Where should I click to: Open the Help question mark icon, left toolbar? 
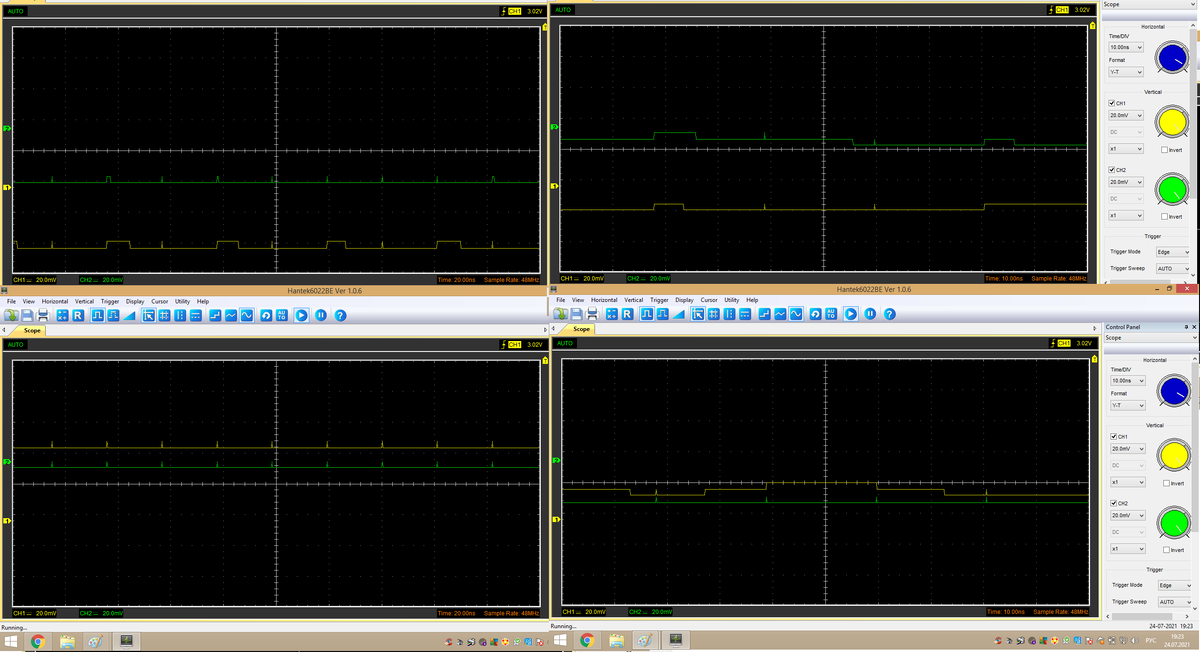click(x=340, y=316)
